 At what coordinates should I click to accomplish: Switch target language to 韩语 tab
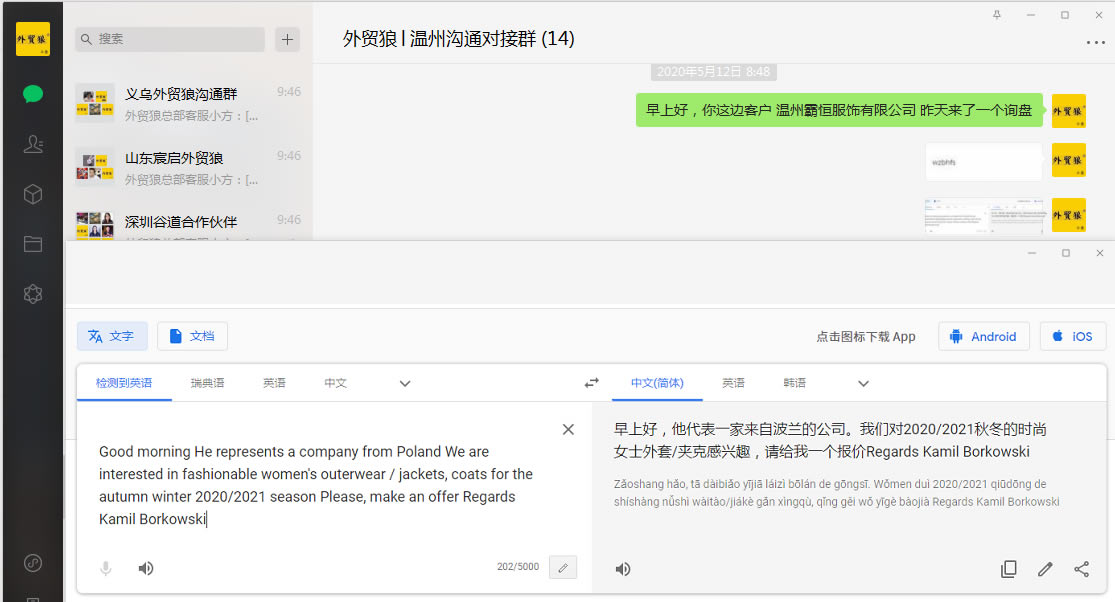795,383
